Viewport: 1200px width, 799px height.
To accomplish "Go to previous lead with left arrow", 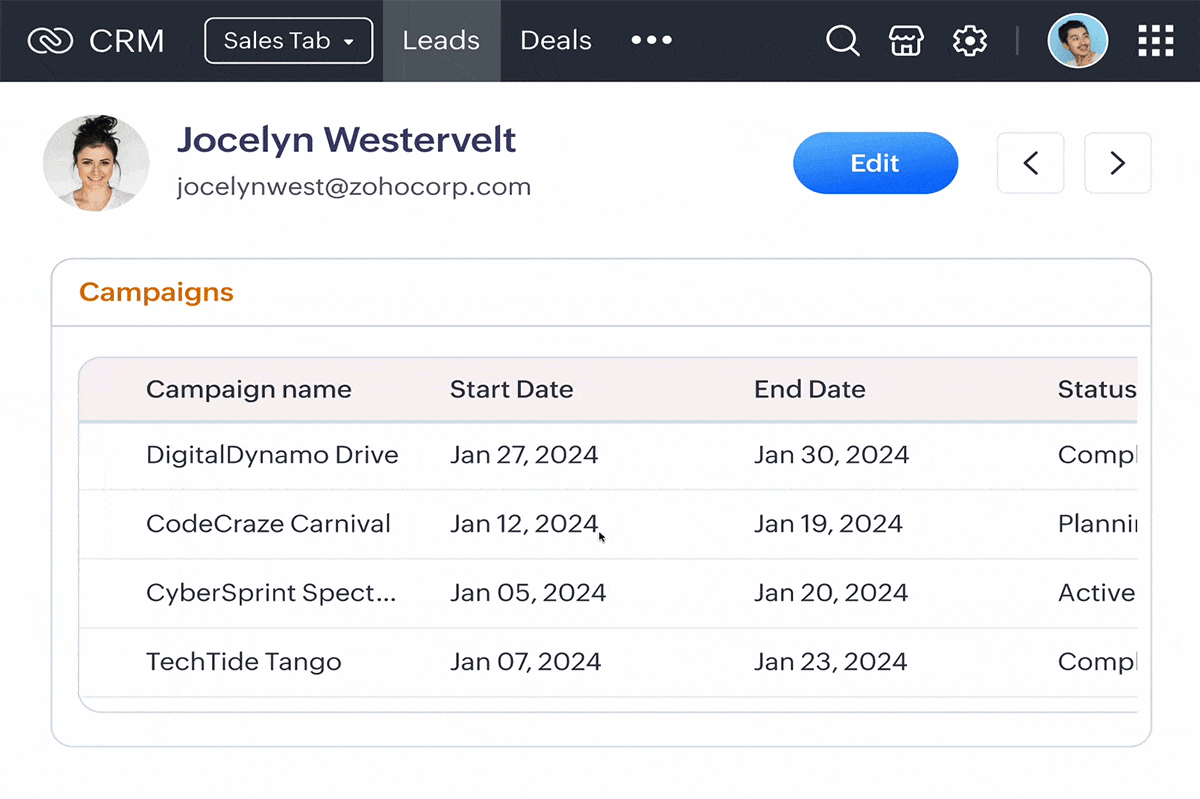I will tap(1030, 163).
